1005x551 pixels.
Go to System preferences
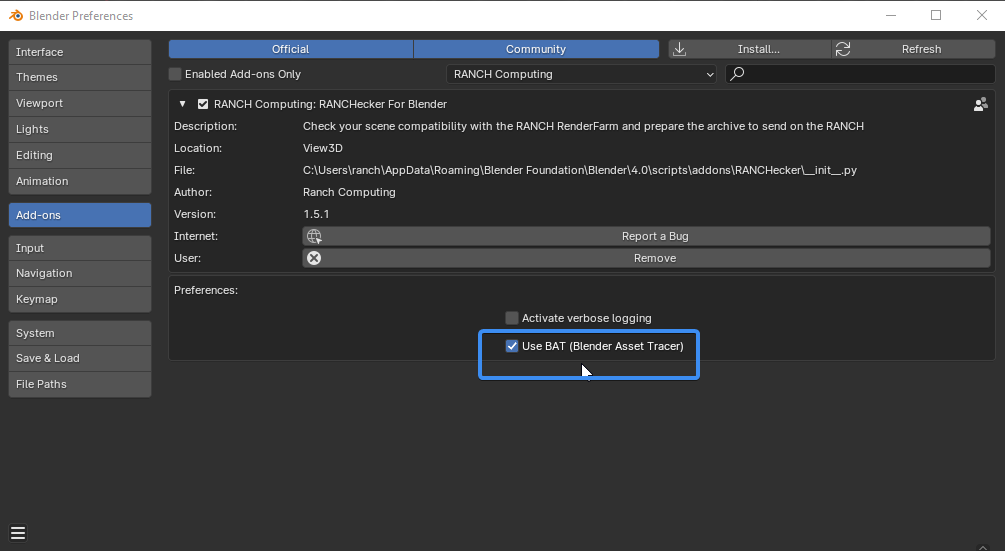tap(80, 333)
